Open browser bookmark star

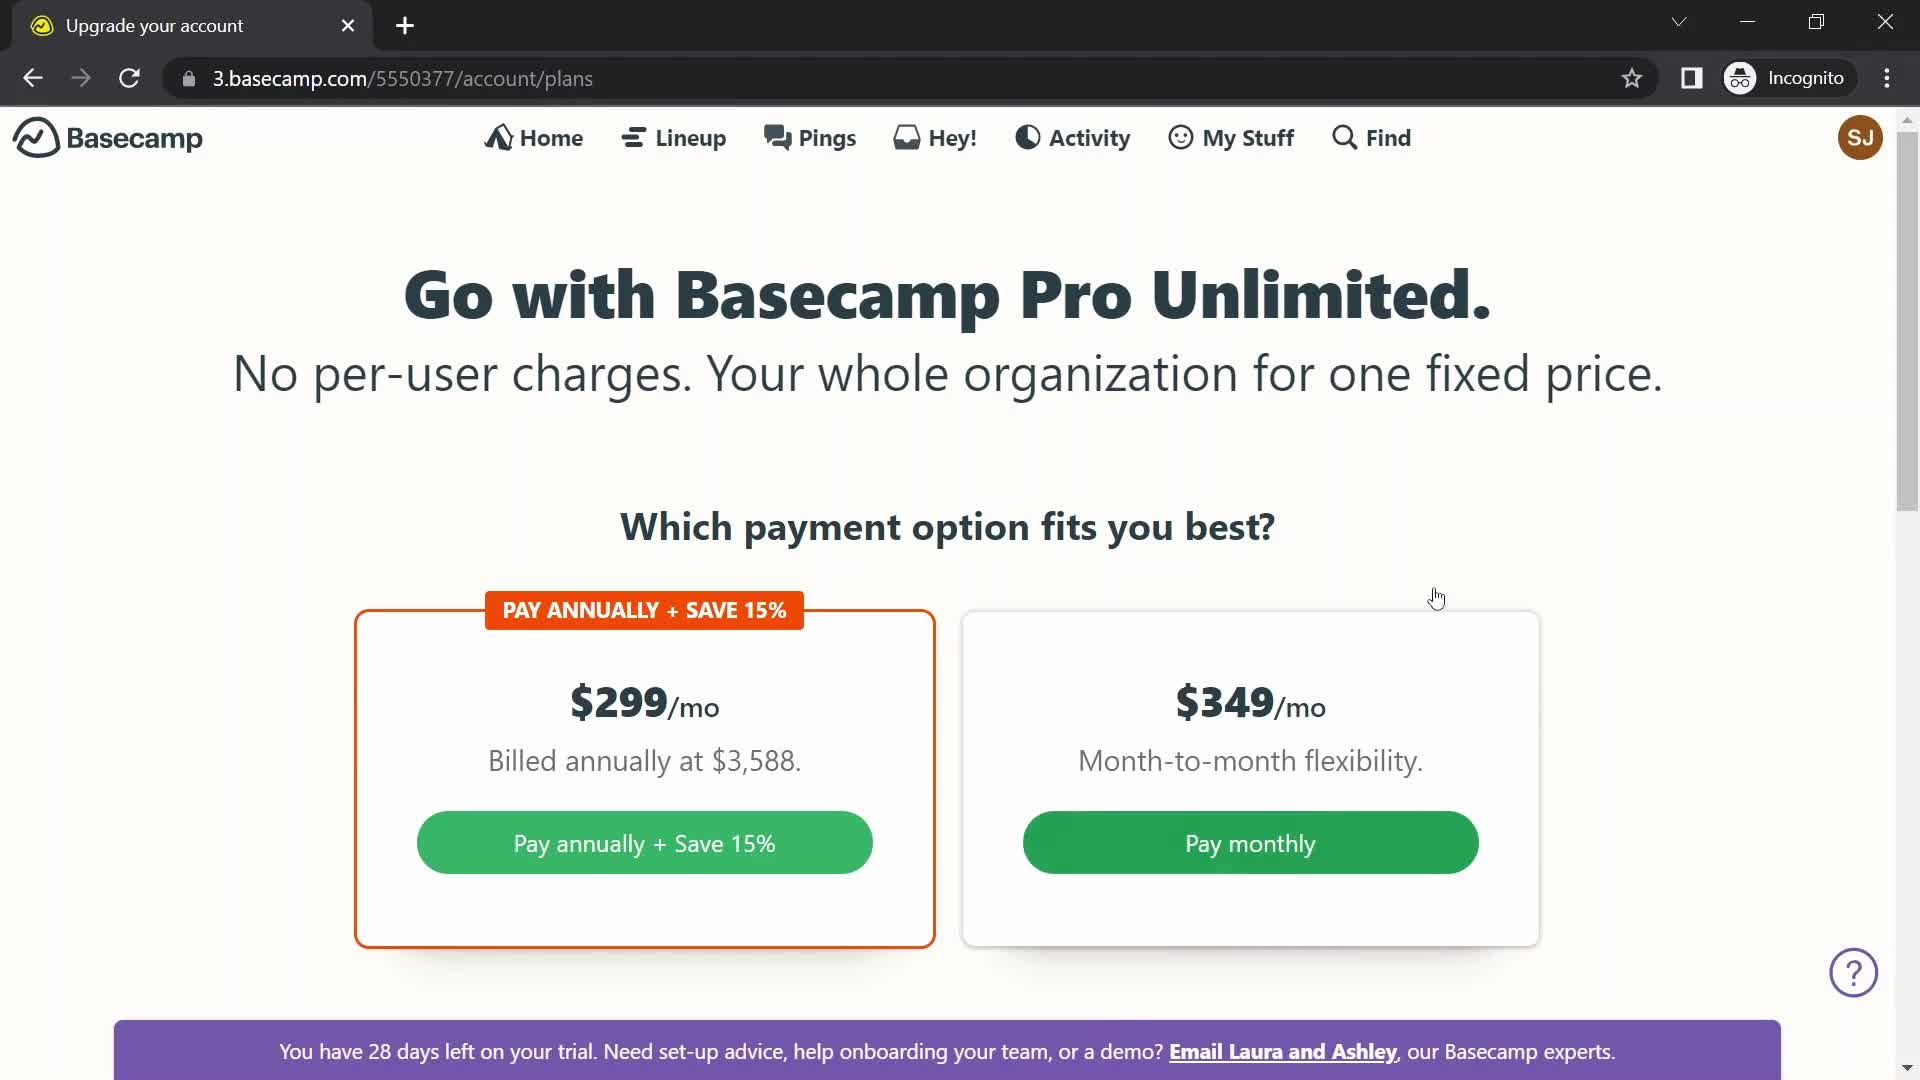click(x=1633, y=78)
